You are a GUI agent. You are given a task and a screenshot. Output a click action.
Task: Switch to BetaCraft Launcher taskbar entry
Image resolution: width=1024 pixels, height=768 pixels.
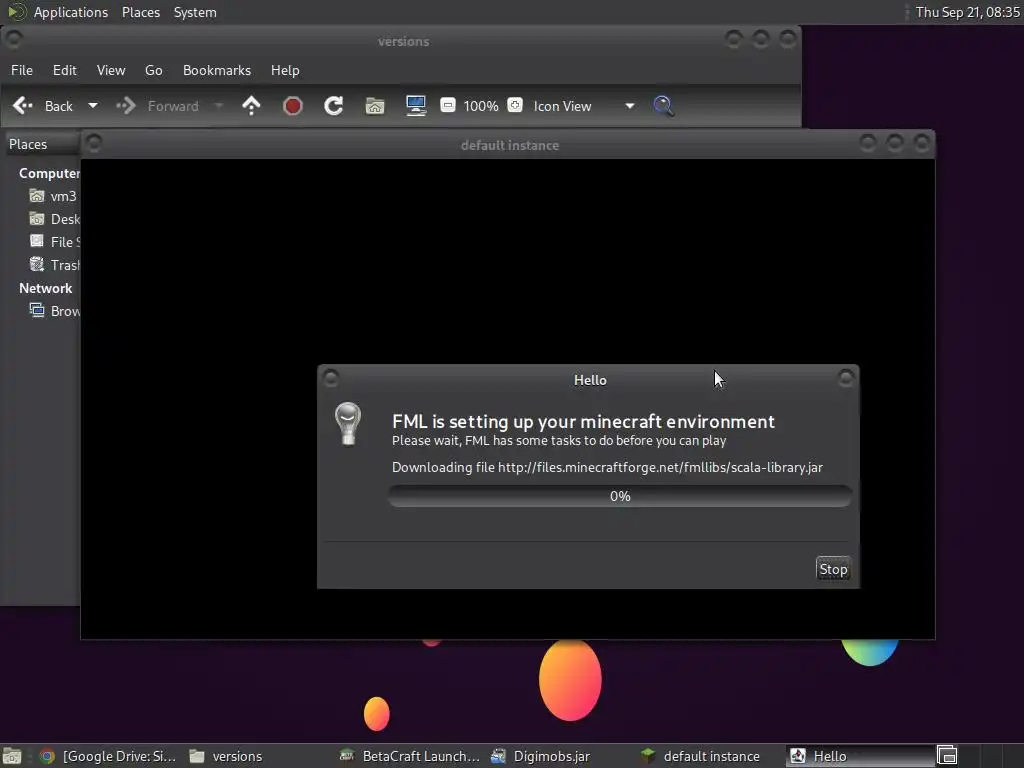[409, 756]
